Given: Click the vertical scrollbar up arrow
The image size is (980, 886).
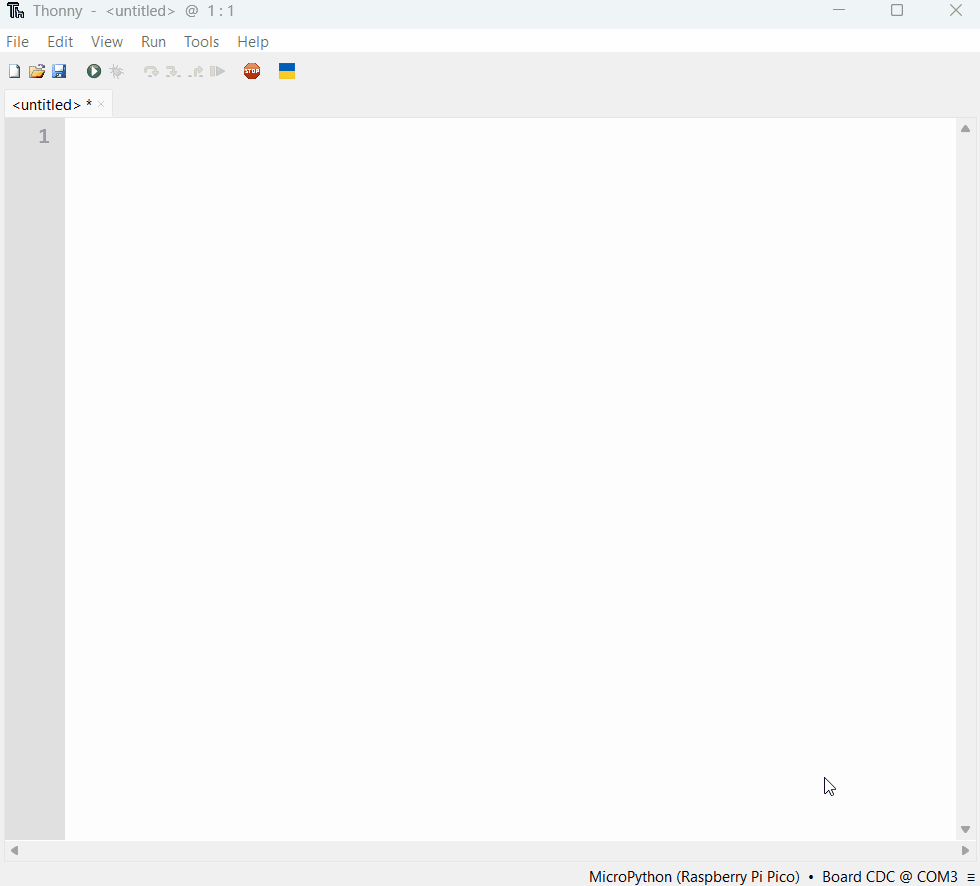Looking at the screenshot, I should tap(966, 129).
